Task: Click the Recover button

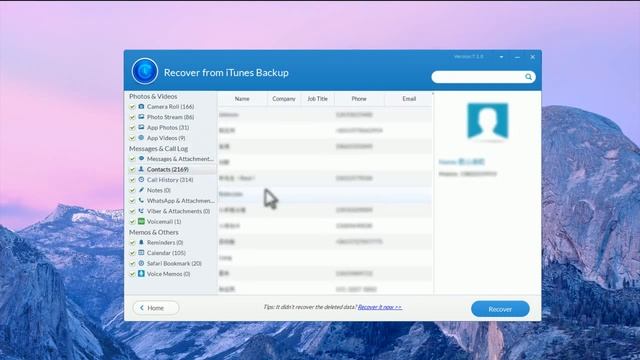Action: coord(500,309)
